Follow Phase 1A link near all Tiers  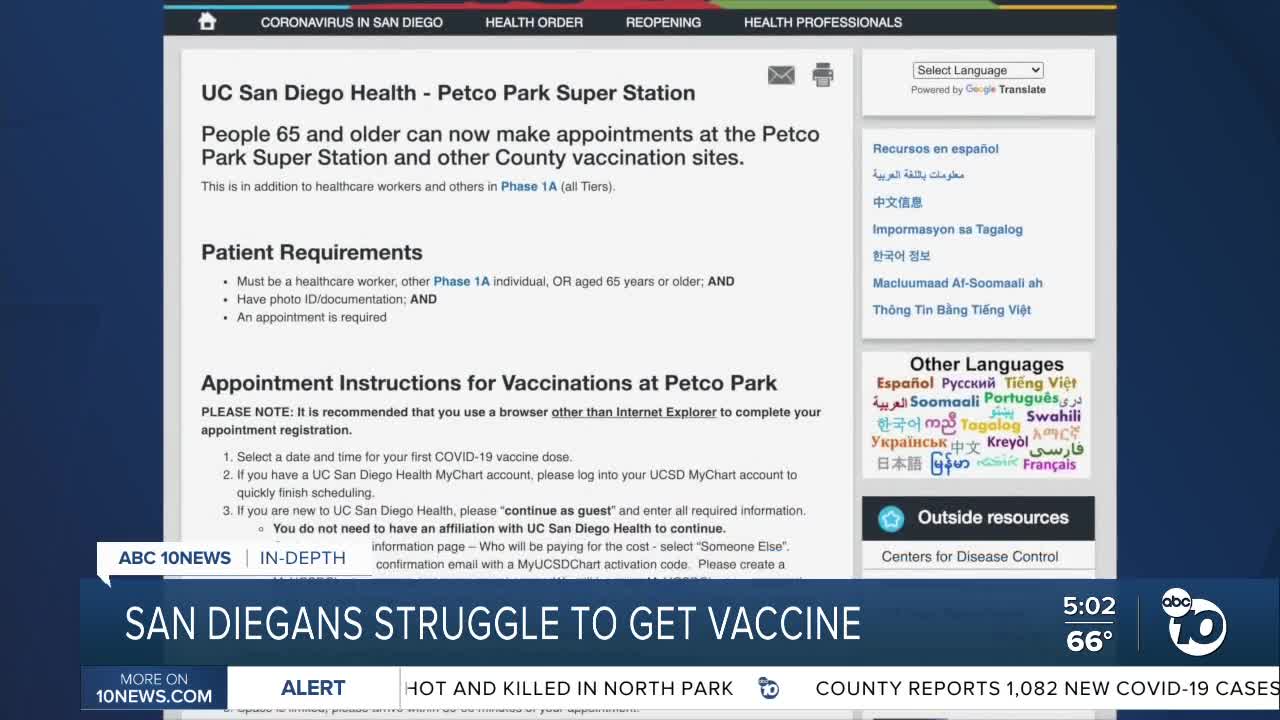pyautogui.click(x=529, y=186)
